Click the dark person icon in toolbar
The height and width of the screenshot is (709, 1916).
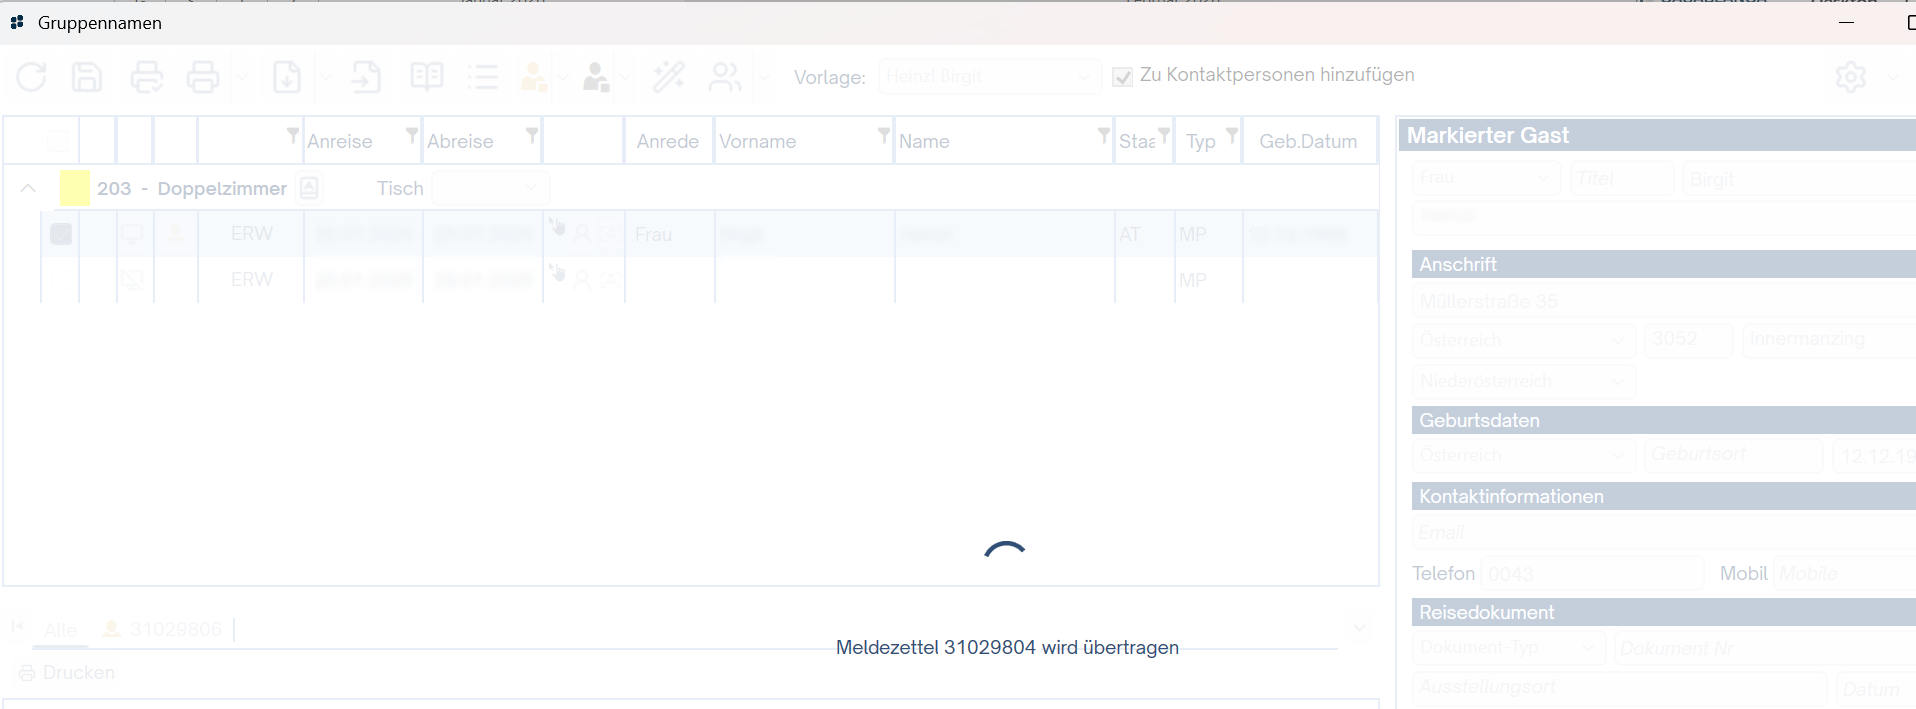[x=596, y=77]
